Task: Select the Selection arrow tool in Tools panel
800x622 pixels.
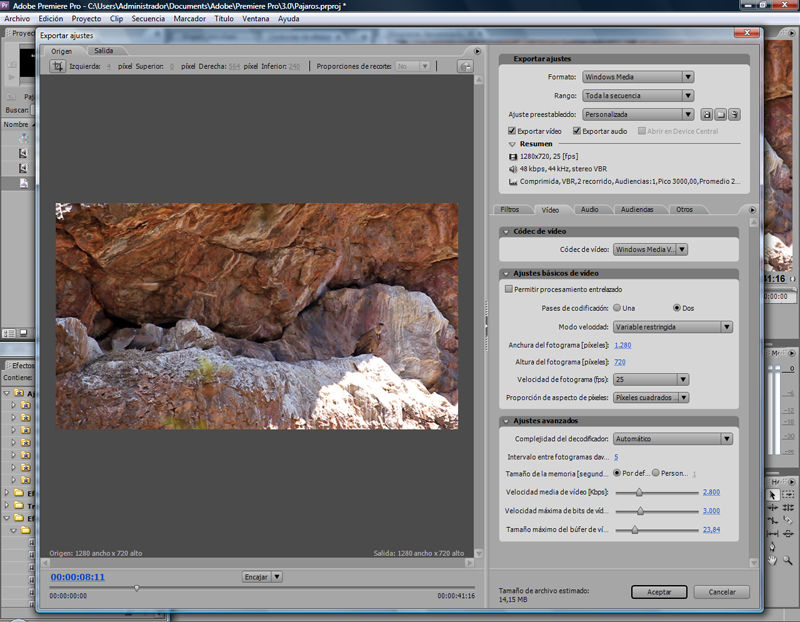Action: [772, 494]
